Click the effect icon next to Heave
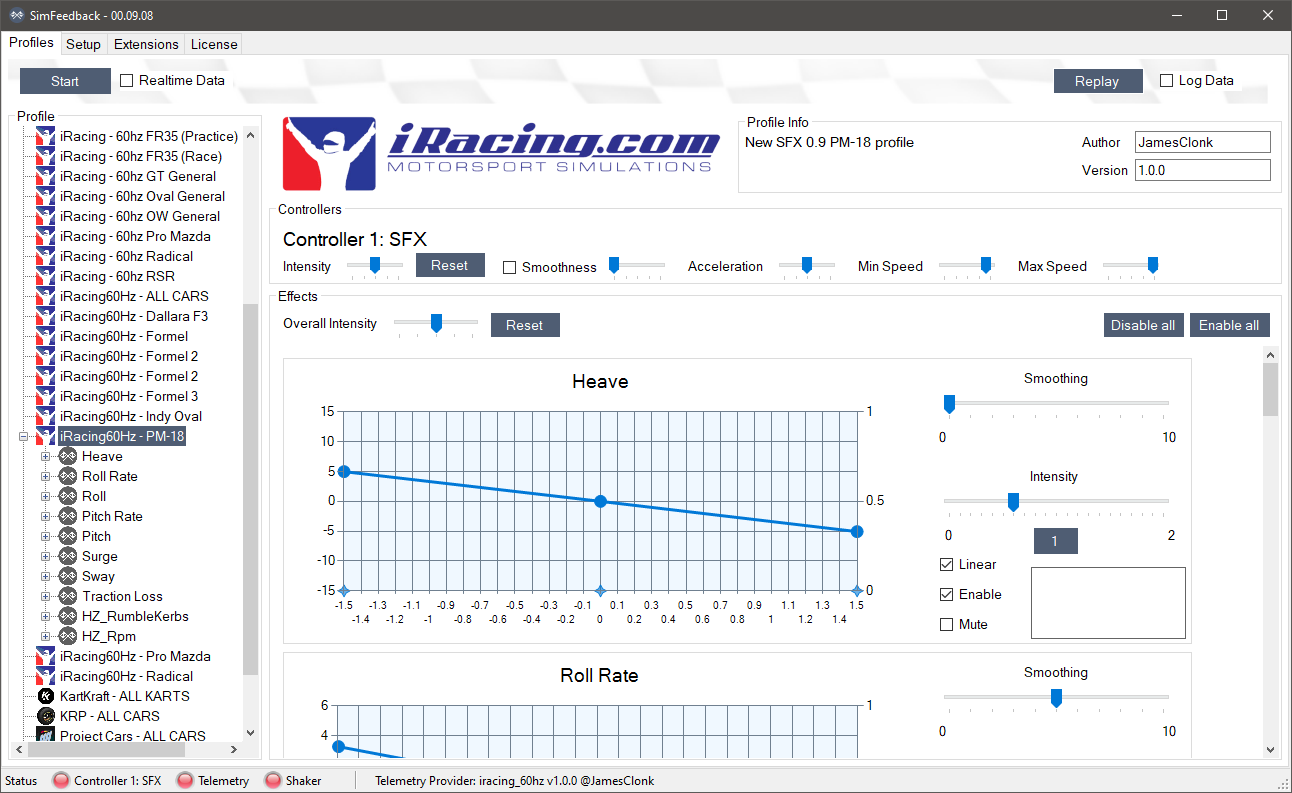 tap(68, 456)
